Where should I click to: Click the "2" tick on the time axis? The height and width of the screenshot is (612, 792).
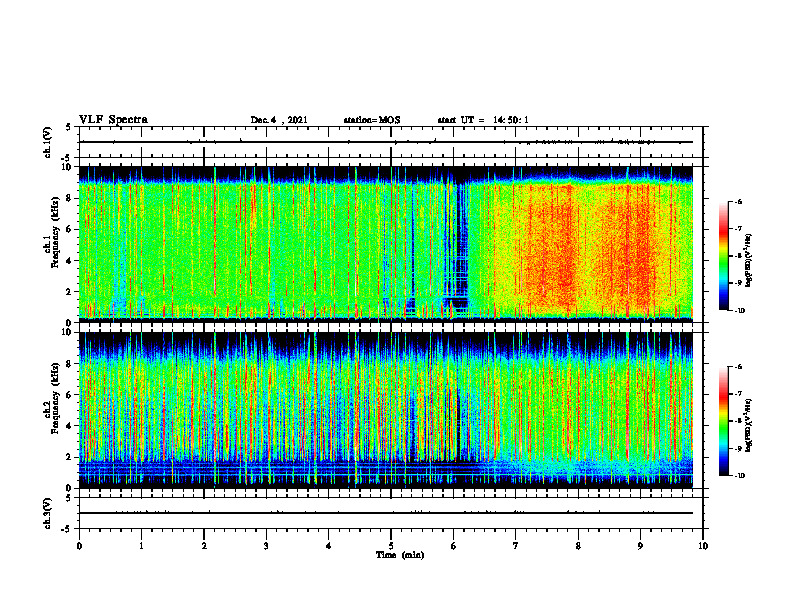[x=204, y=546]
